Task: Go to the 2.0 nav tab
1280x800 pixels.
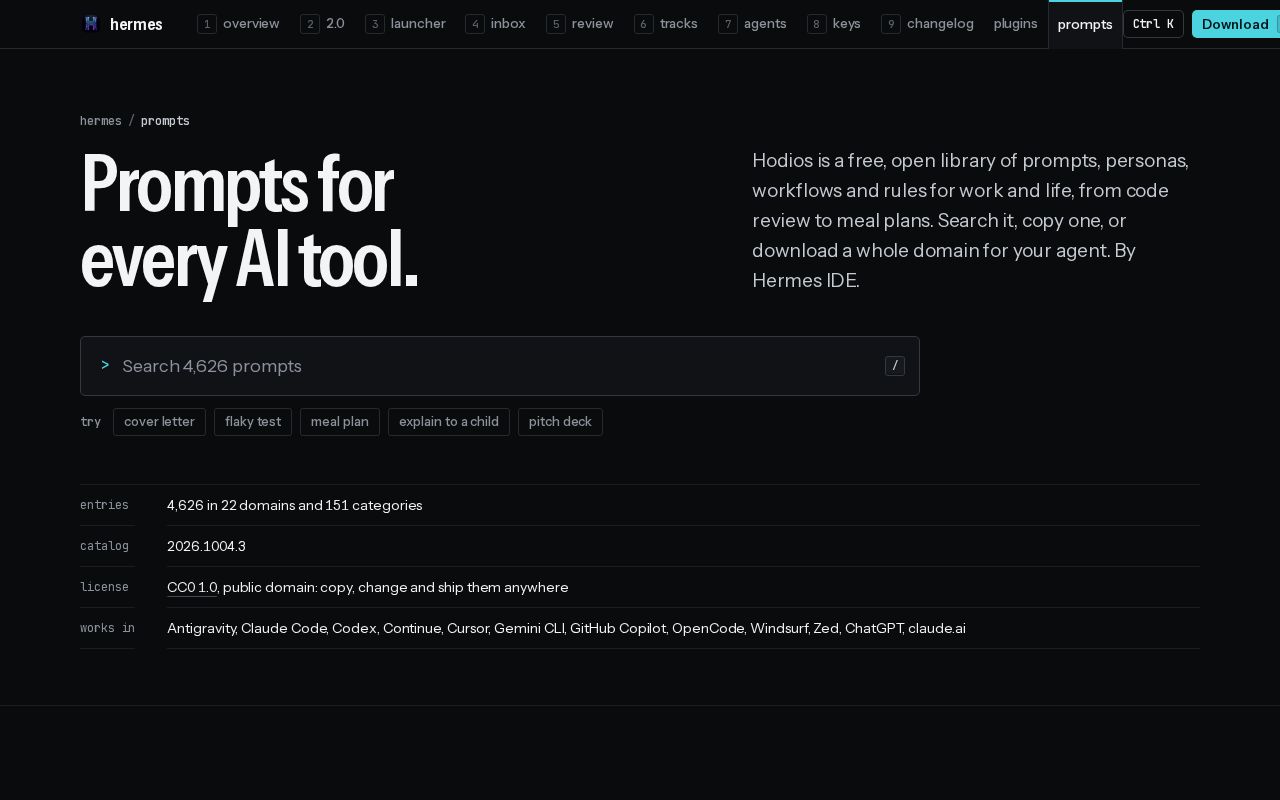Action: [322, 23]
